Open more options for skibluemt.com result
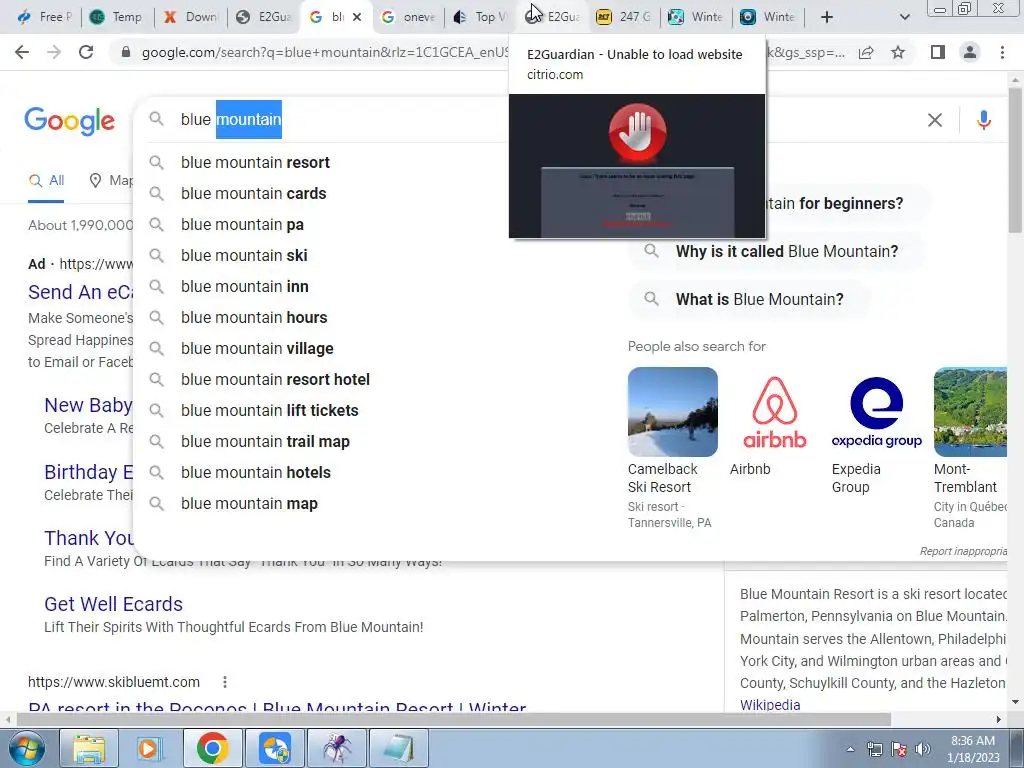This screenshot has width=1024, height=768. tap(225, 682)
